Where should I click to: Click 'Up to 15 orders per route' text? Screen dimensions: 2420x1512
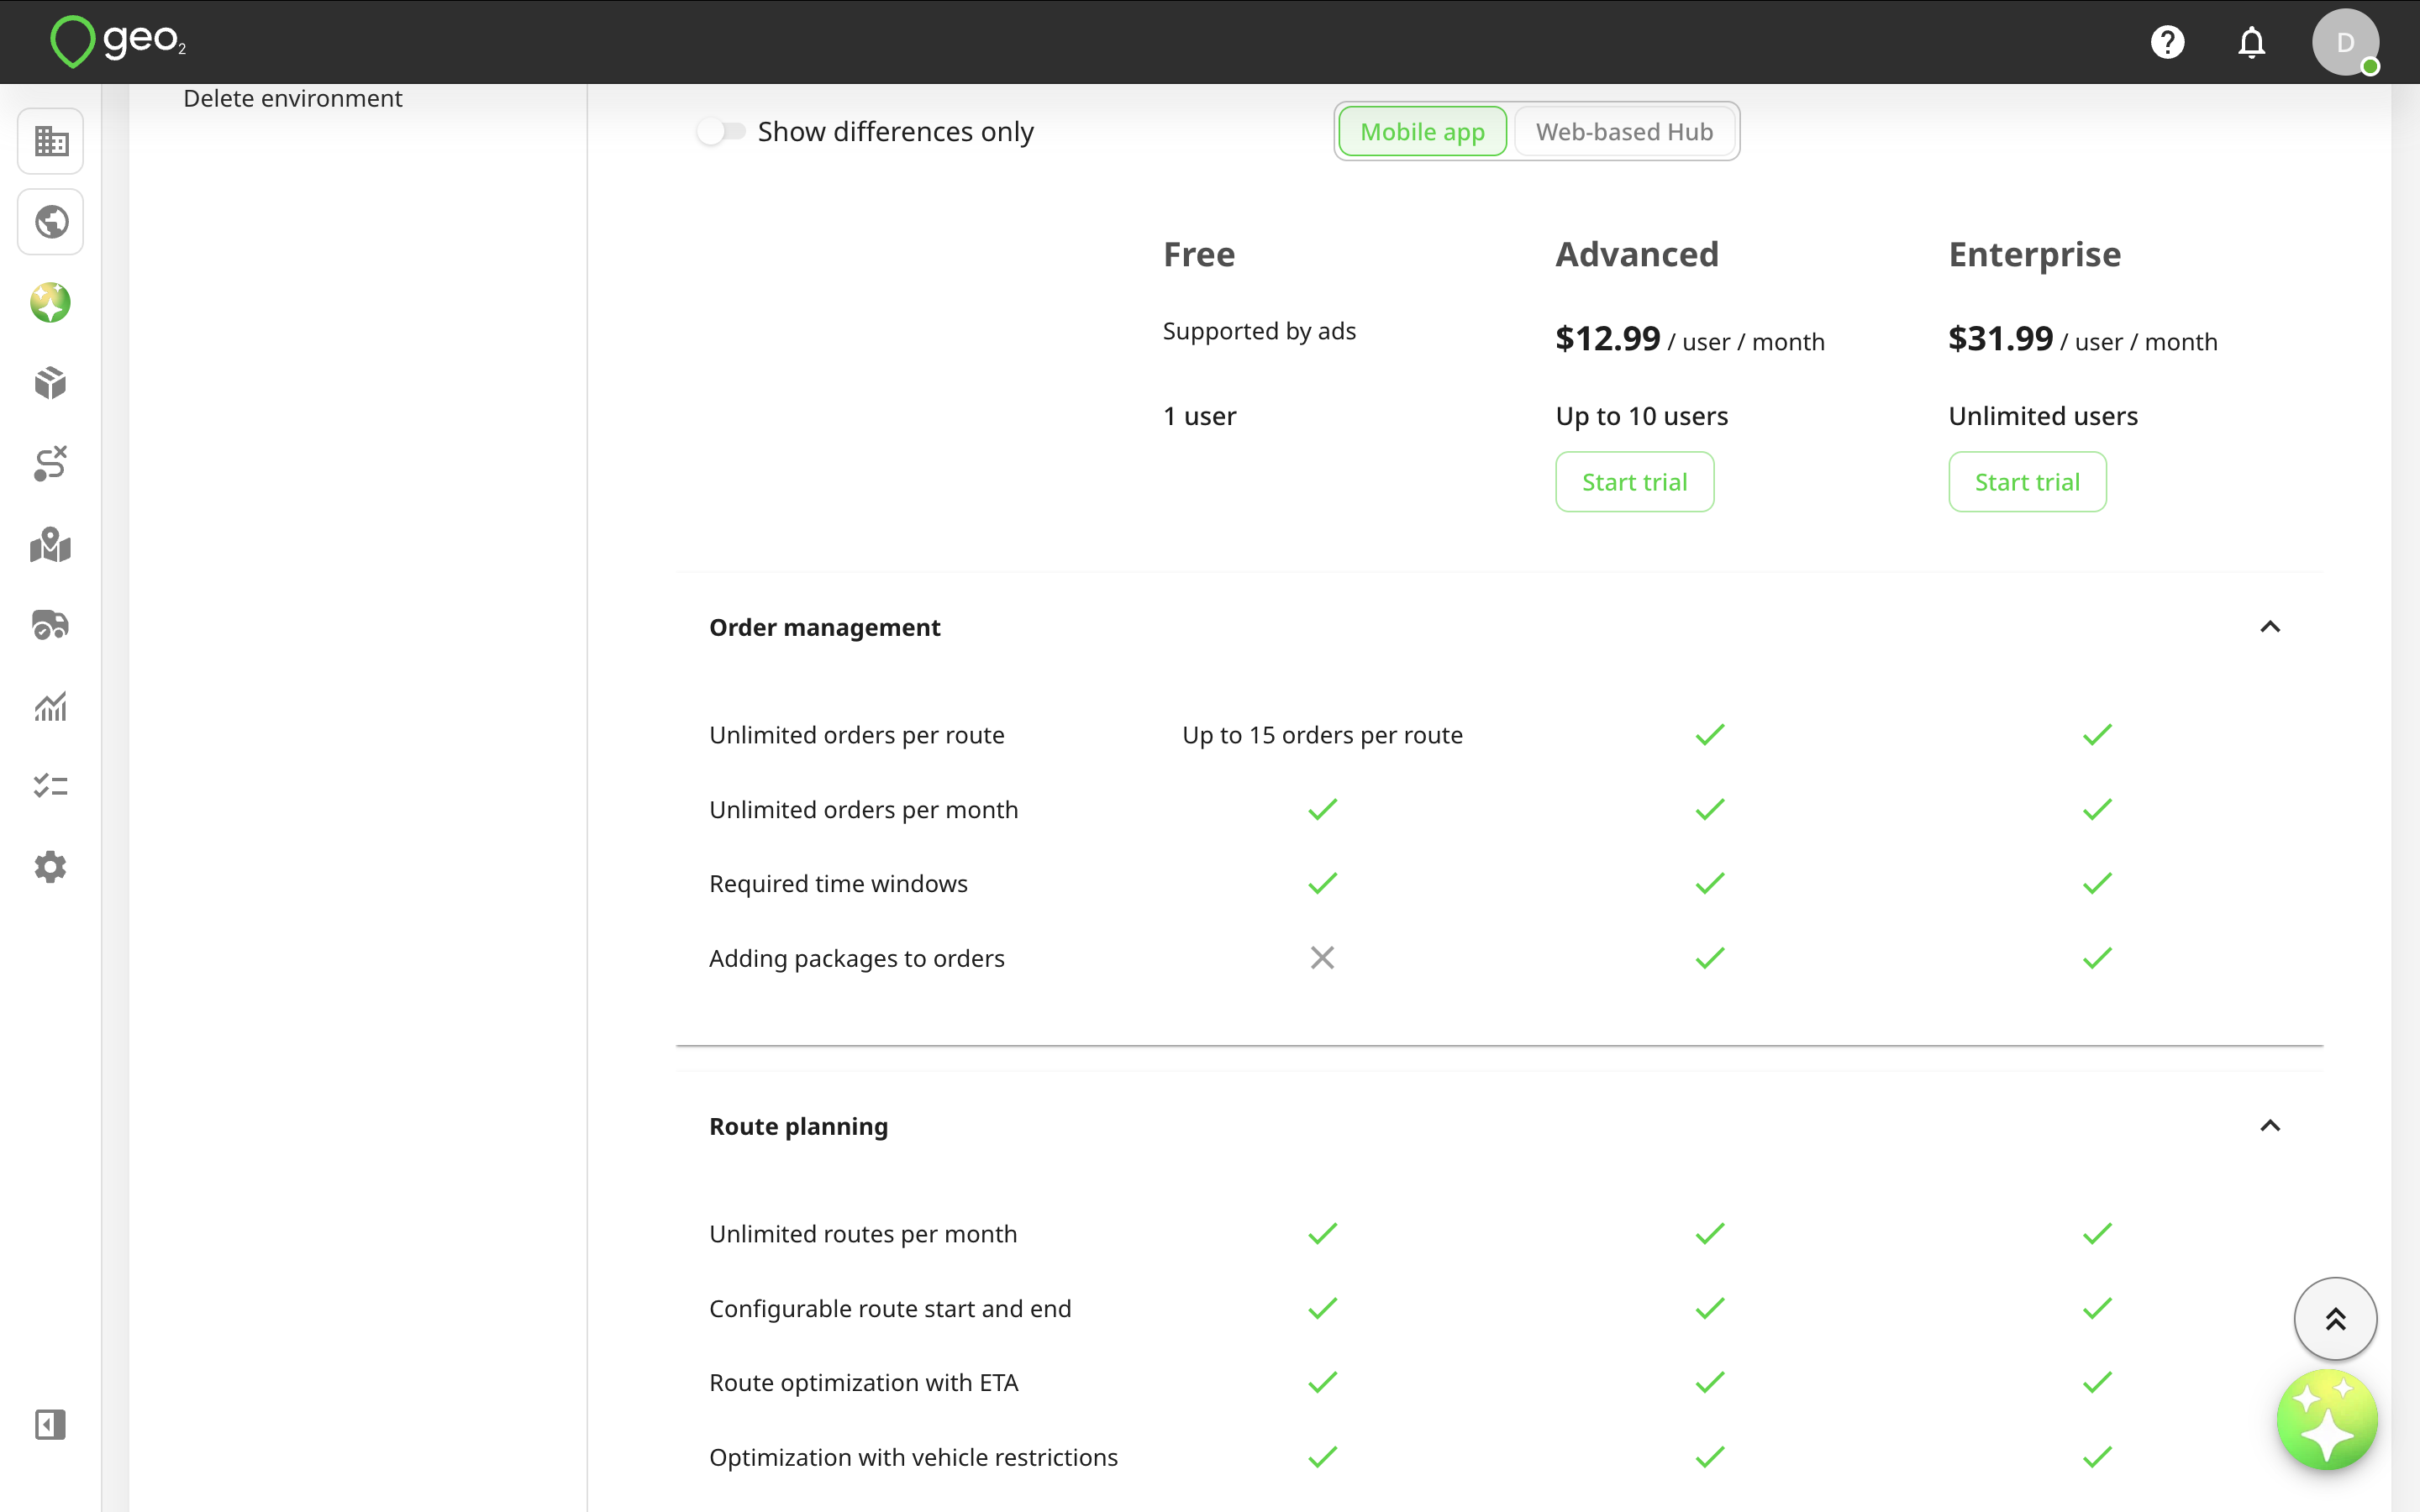click(1322, 735)
